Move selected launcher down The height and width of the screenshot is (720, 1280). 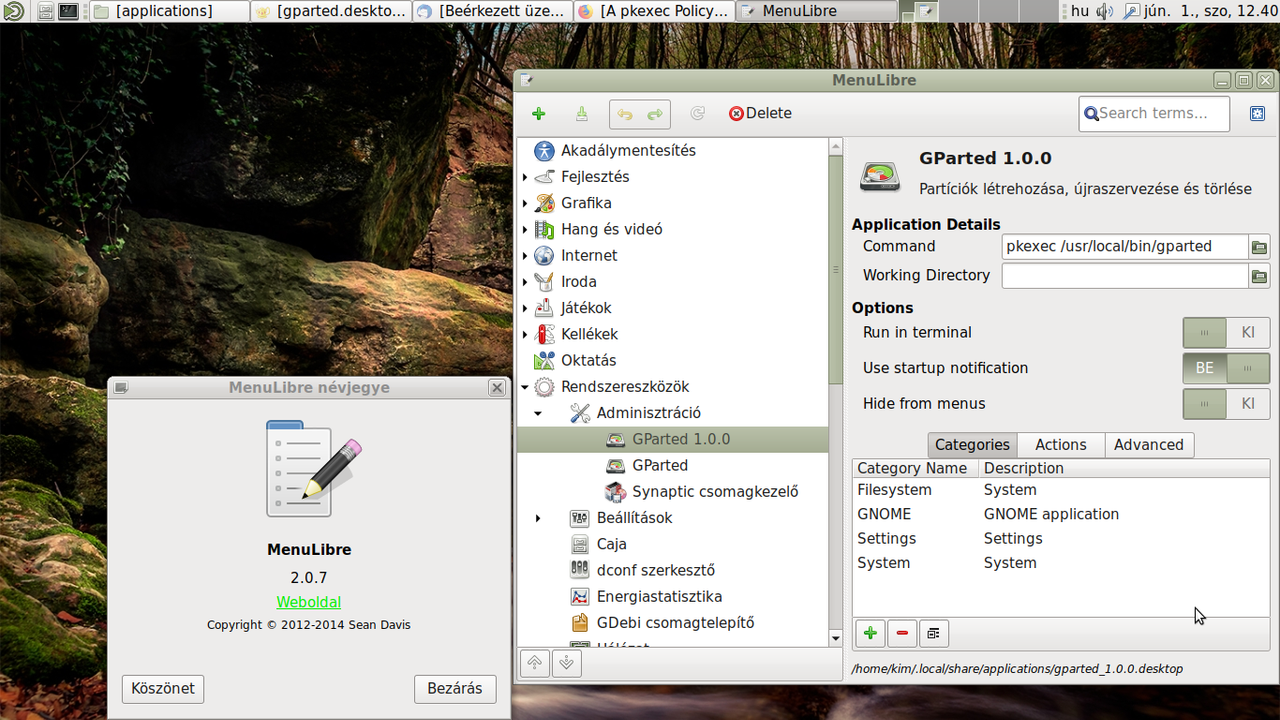point(566,663)
